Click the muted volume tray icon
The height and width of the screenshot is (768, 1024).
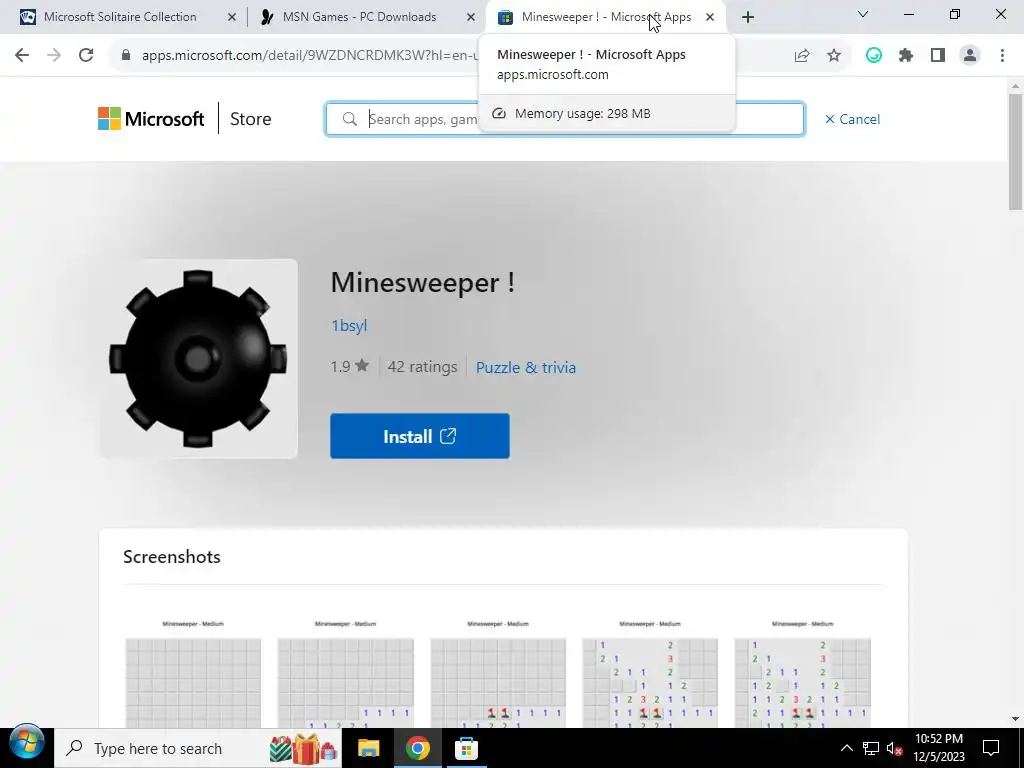coord(894,748)
